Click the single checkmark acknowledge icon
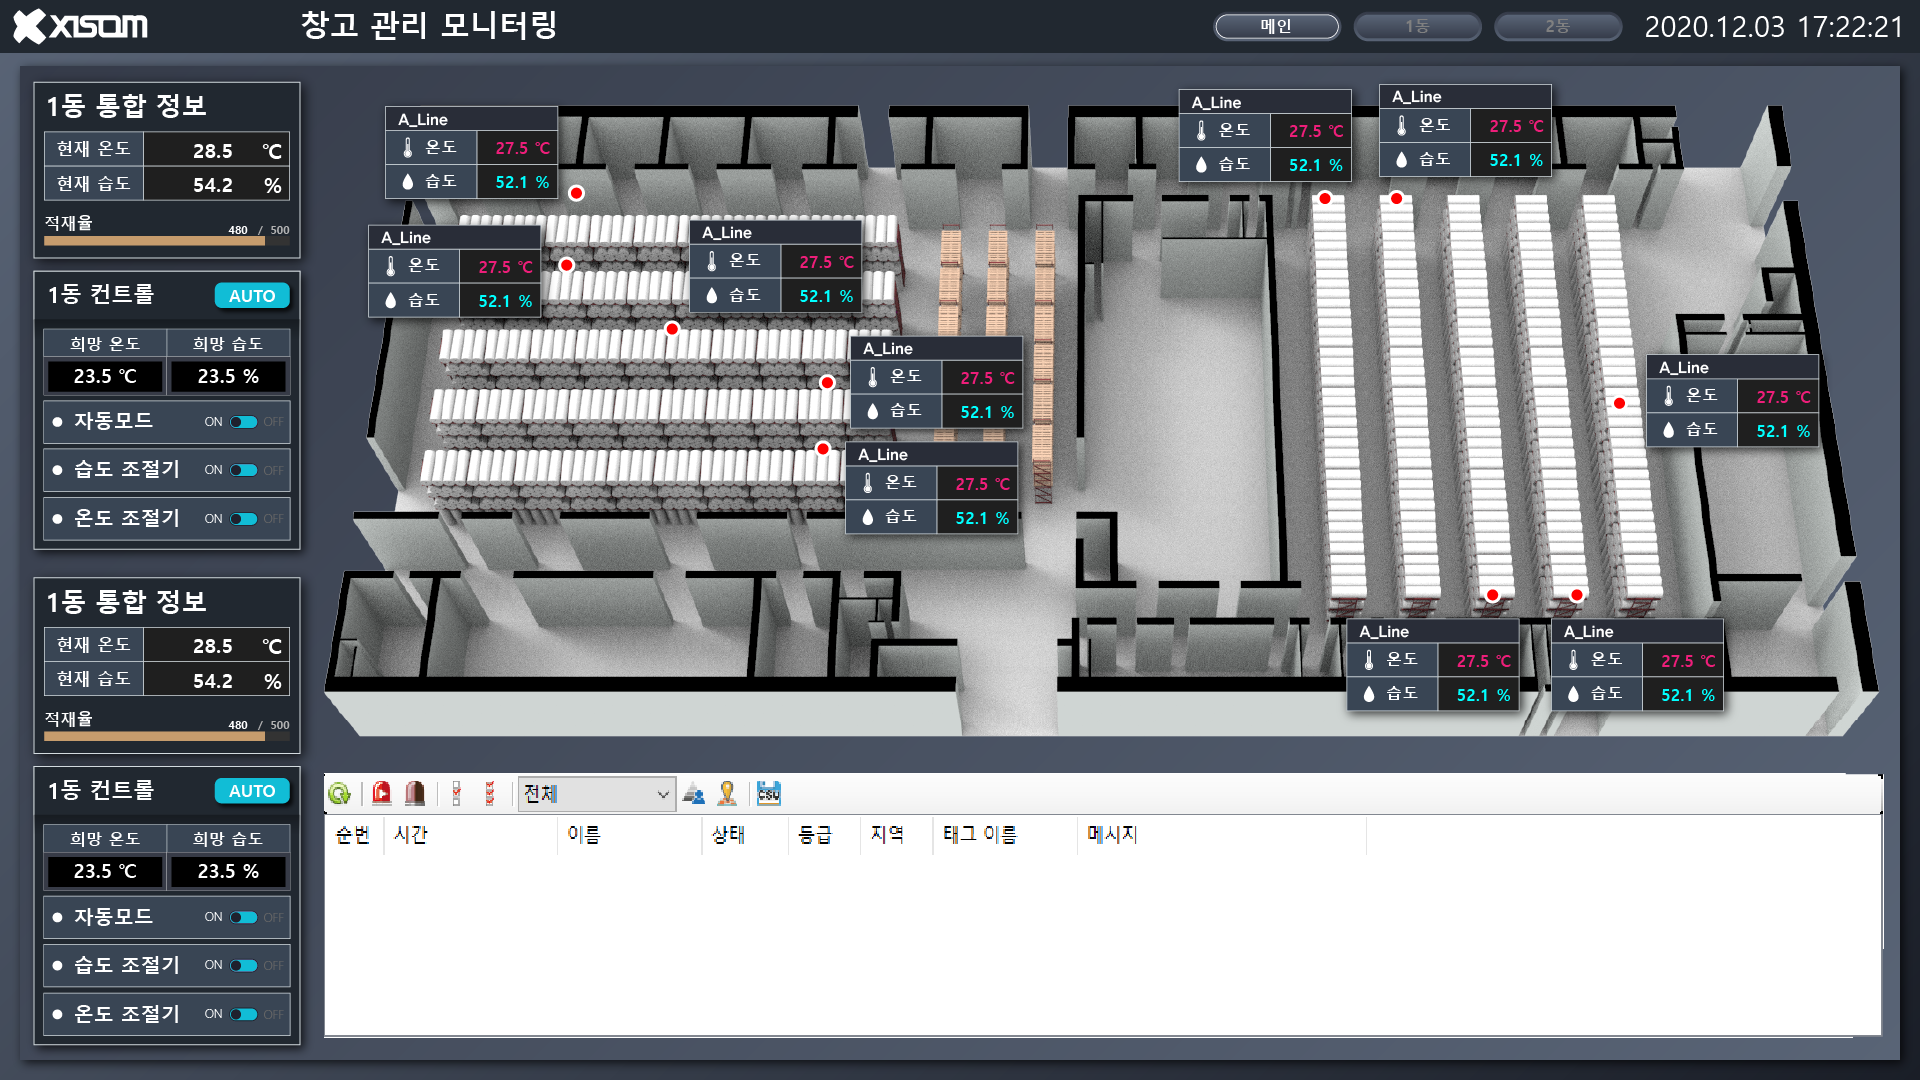Viewport: 1920px width, 1080px height. [456, 793]
